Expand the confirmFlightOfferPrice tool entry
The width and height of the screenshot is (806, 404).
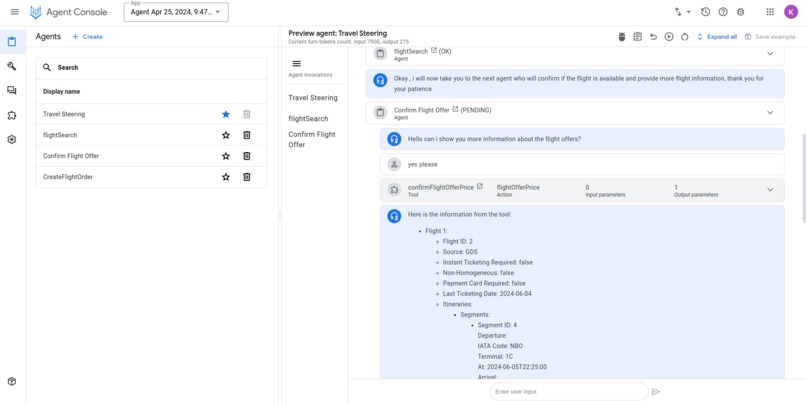770,190
